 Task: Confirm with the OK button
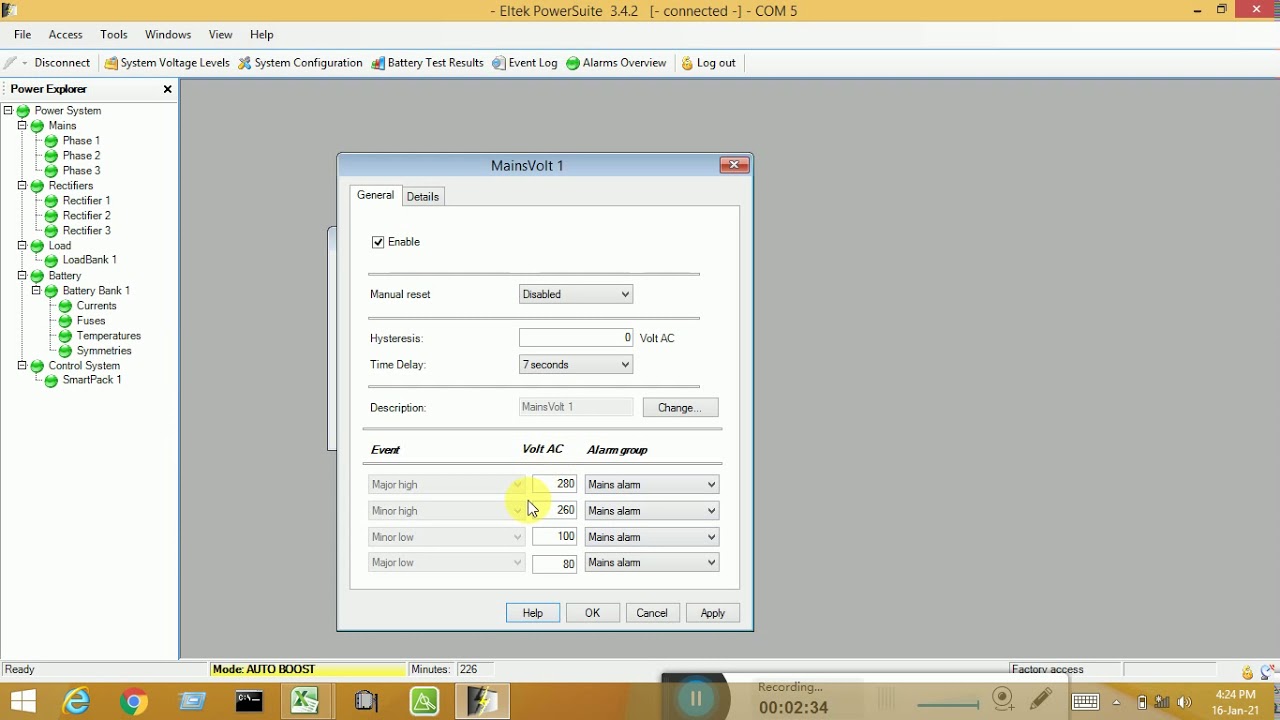(593, 613)
